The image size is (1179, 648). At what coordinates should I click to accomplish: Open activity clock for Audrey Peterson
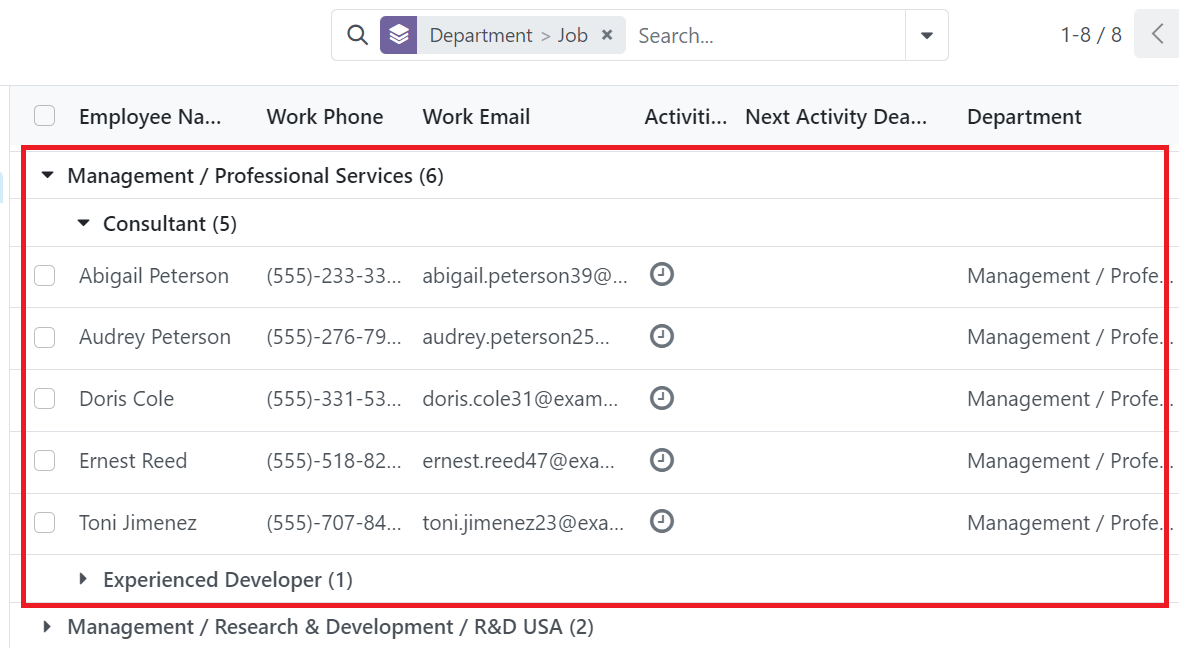click(x=662, y=336)
